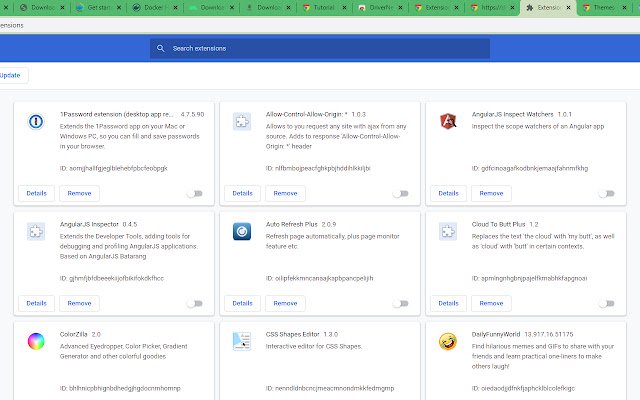The width and height of the screenshot is (640, 400).
Task: Click the 1Password extension icon
Action: (36, 122)
